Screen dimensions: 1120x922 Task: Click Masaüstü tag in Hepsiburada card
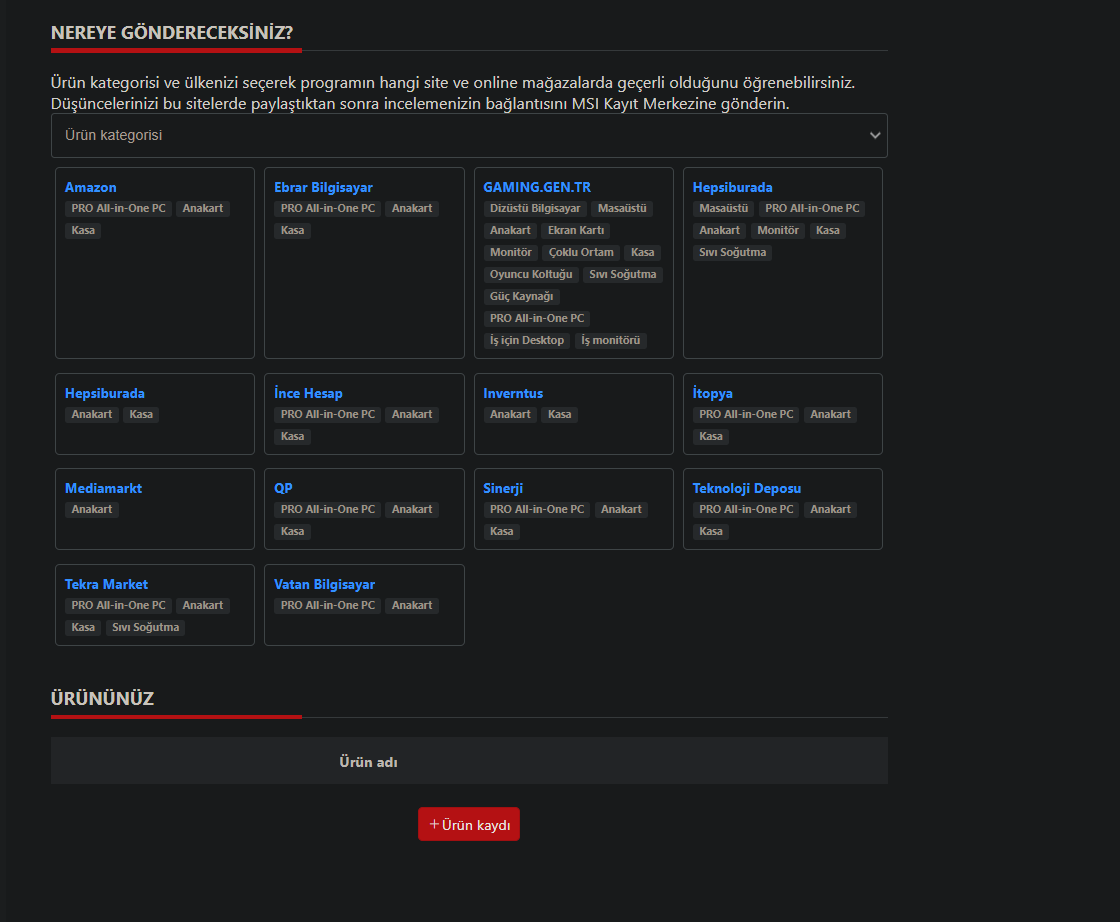(x=724, y=209)
